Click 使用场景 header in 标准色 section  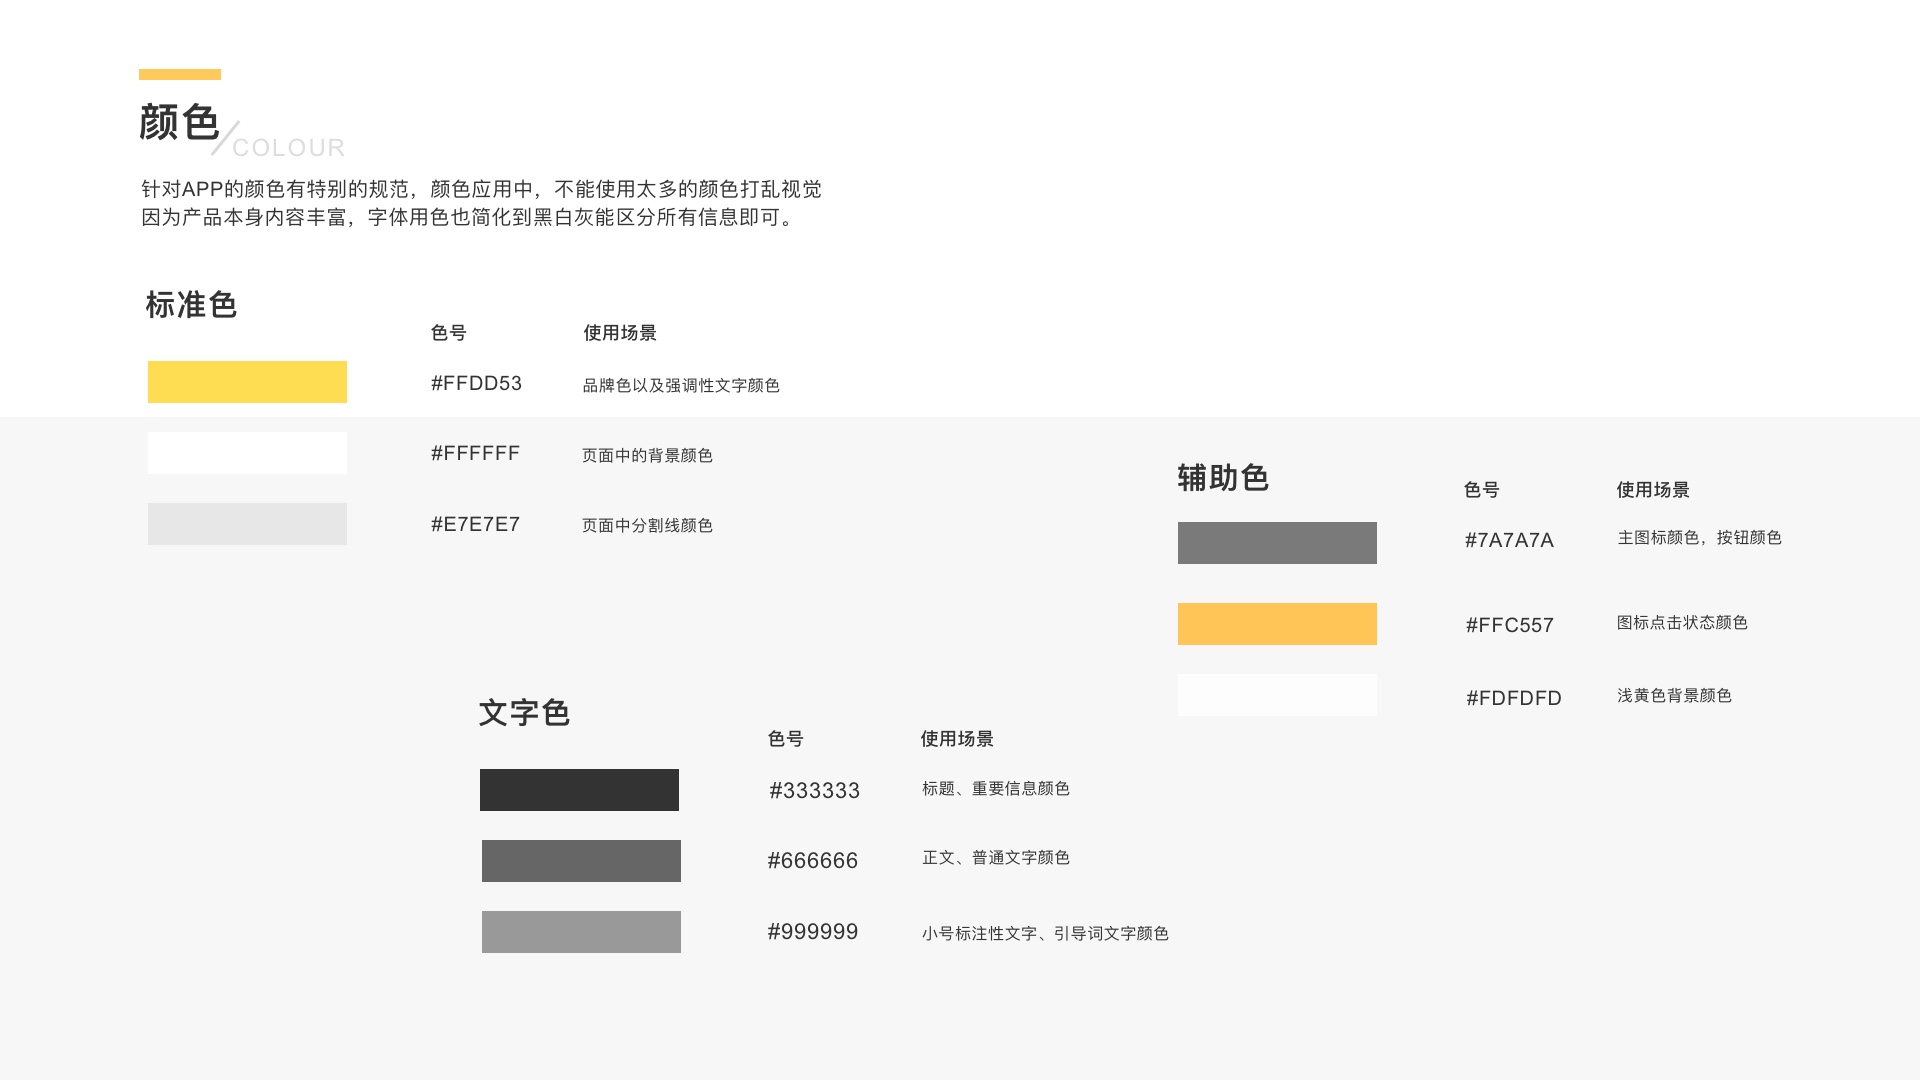click(620, 333)
